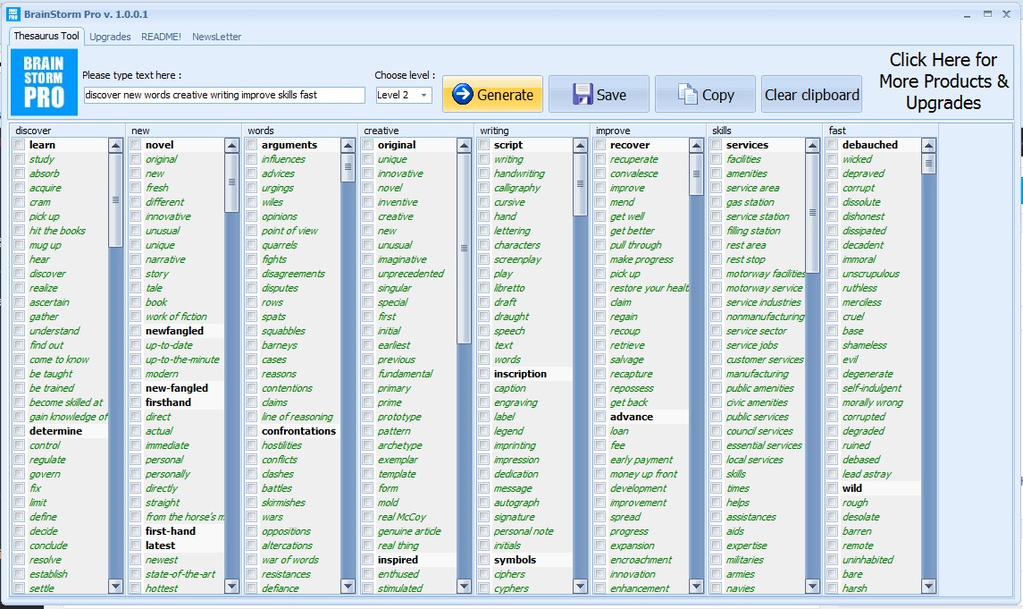Image resolution: width=1023 pixels, height=609 pixels.
Task: Select the word 'early payment'
Action: click(x=641, y=460)
